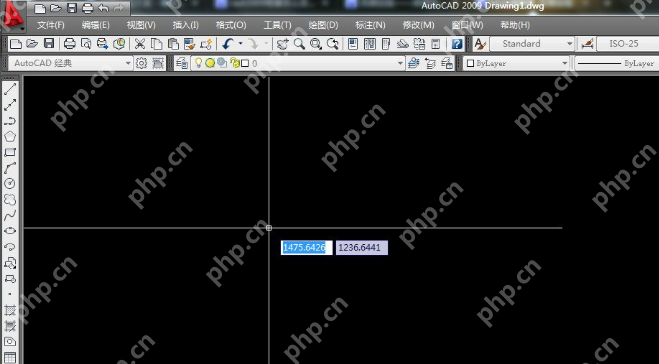Screen dimensions: 659x364
Task: Expand the Standard text style dropdown
Action: pos(532,44)
